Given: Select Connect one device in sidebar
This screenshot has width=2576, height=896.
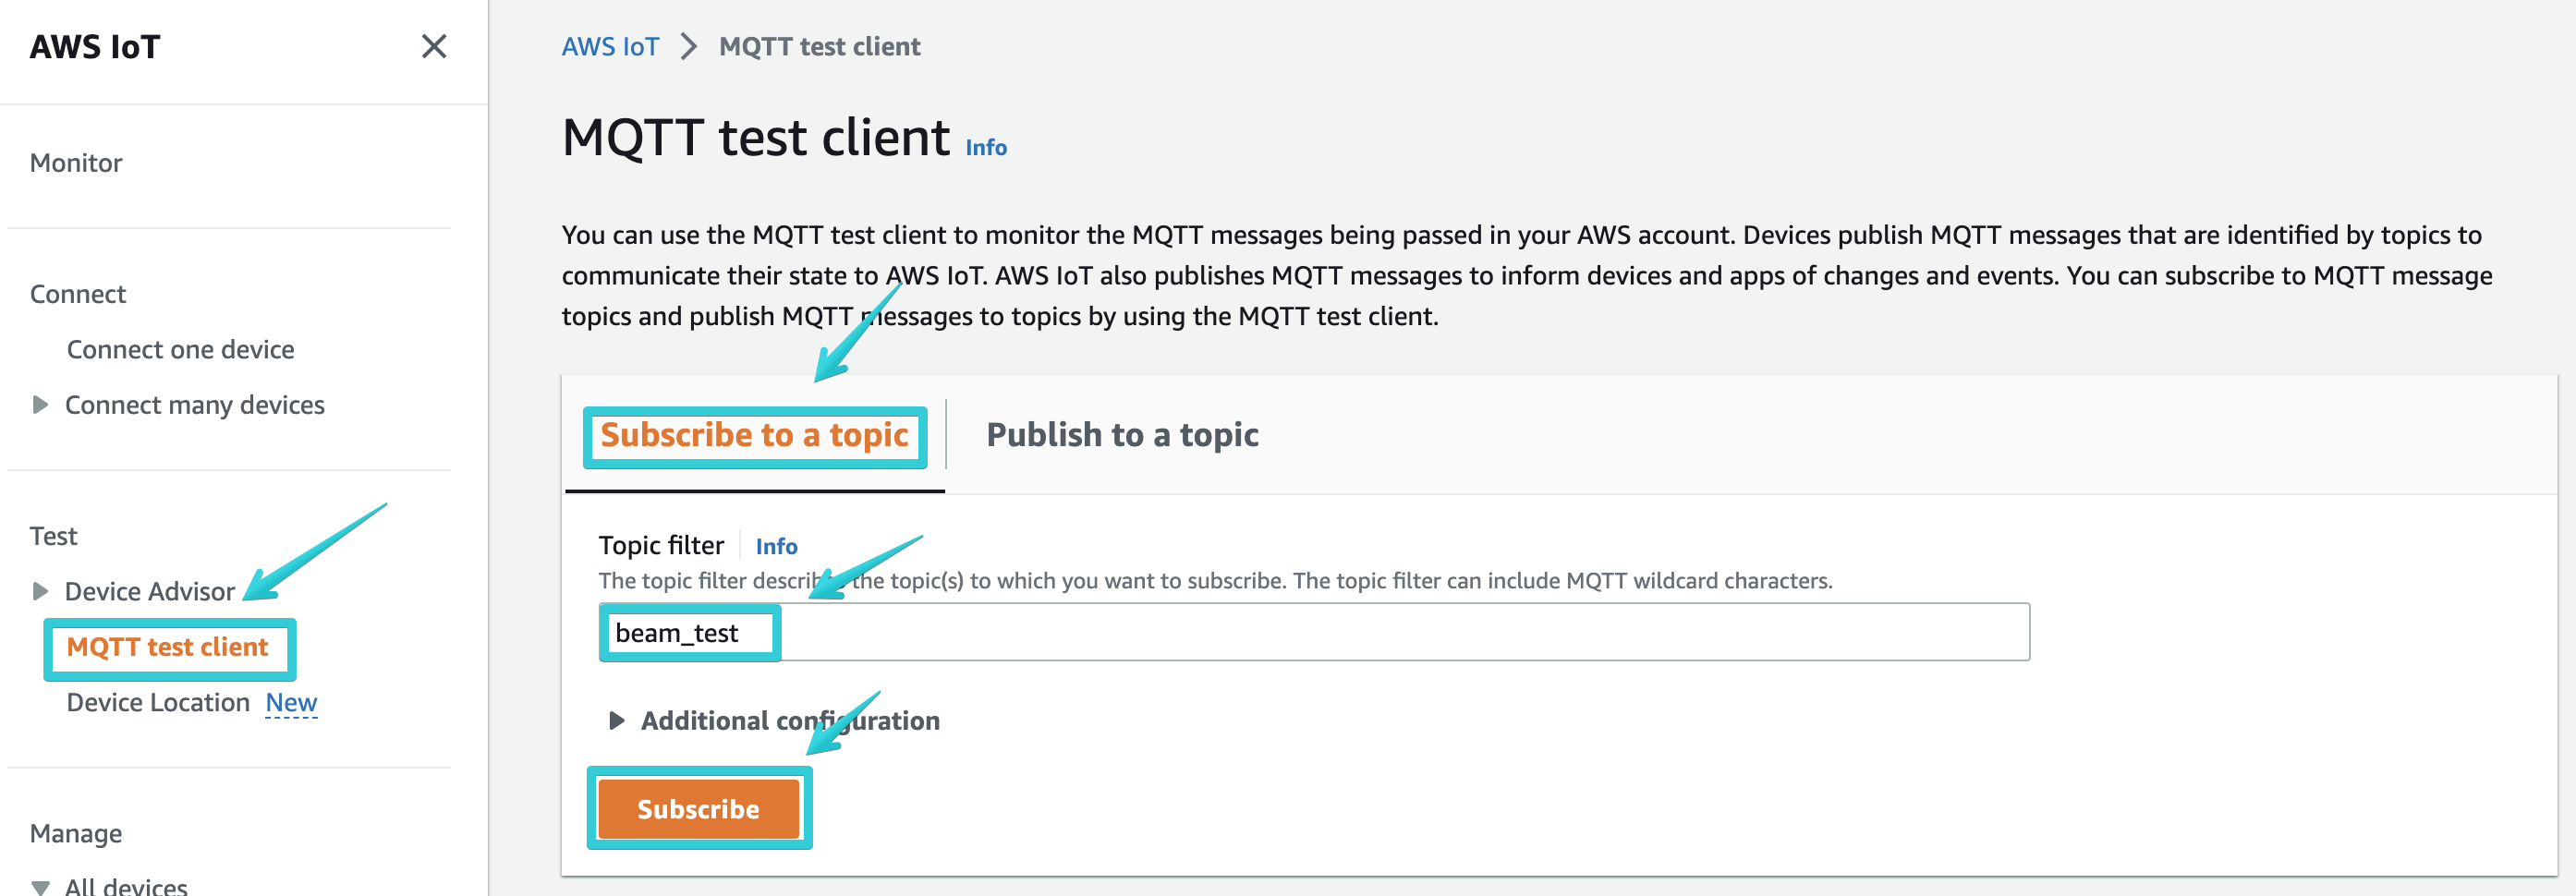Looking at the screenshot, I should click(x=180, y=349).
